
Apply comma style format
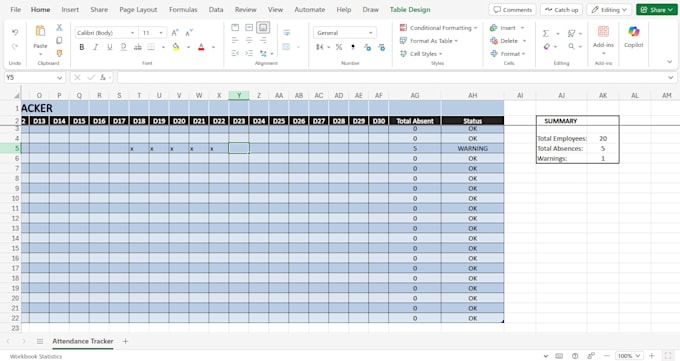coord(353,47)
